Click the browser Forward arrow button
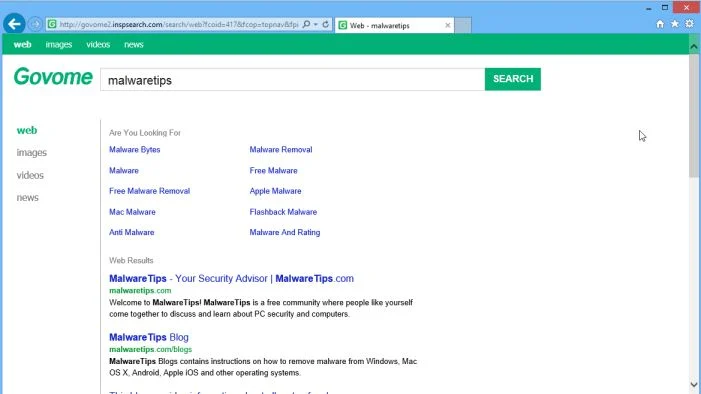Screen dimensions: 701x394 click(x=35, y=24)
